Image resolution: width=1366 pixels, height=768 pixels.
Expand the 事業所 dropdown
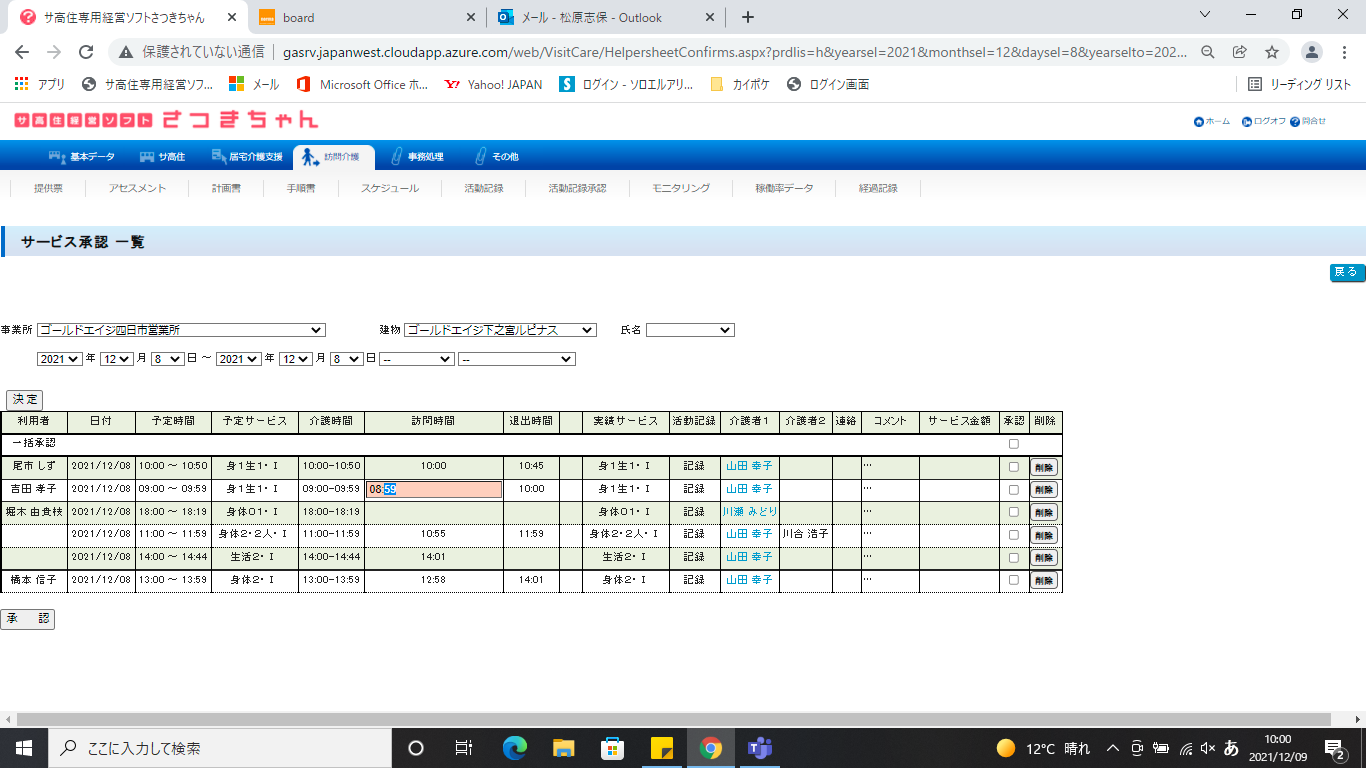point(181,330)
